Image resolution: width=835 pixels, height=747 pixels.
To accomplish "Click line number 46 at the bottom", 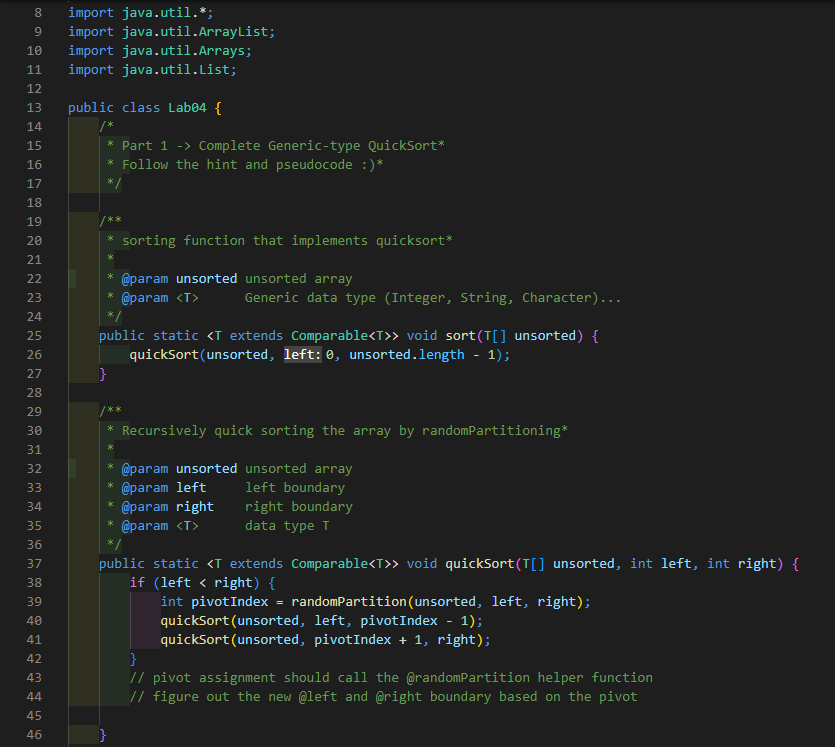I will click(x=34, y=733).
